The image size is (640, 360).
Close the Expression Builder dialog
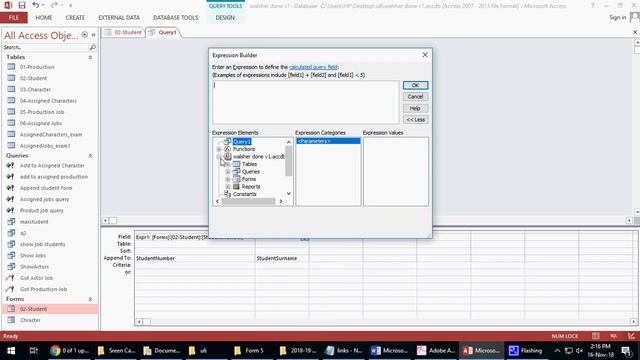pos(425,55)
